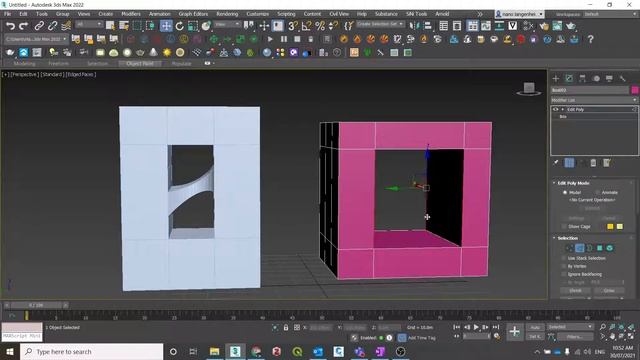This screenshot has height=360, width=640.
Task: Click the orange cage color swatch
Action: 610,227
